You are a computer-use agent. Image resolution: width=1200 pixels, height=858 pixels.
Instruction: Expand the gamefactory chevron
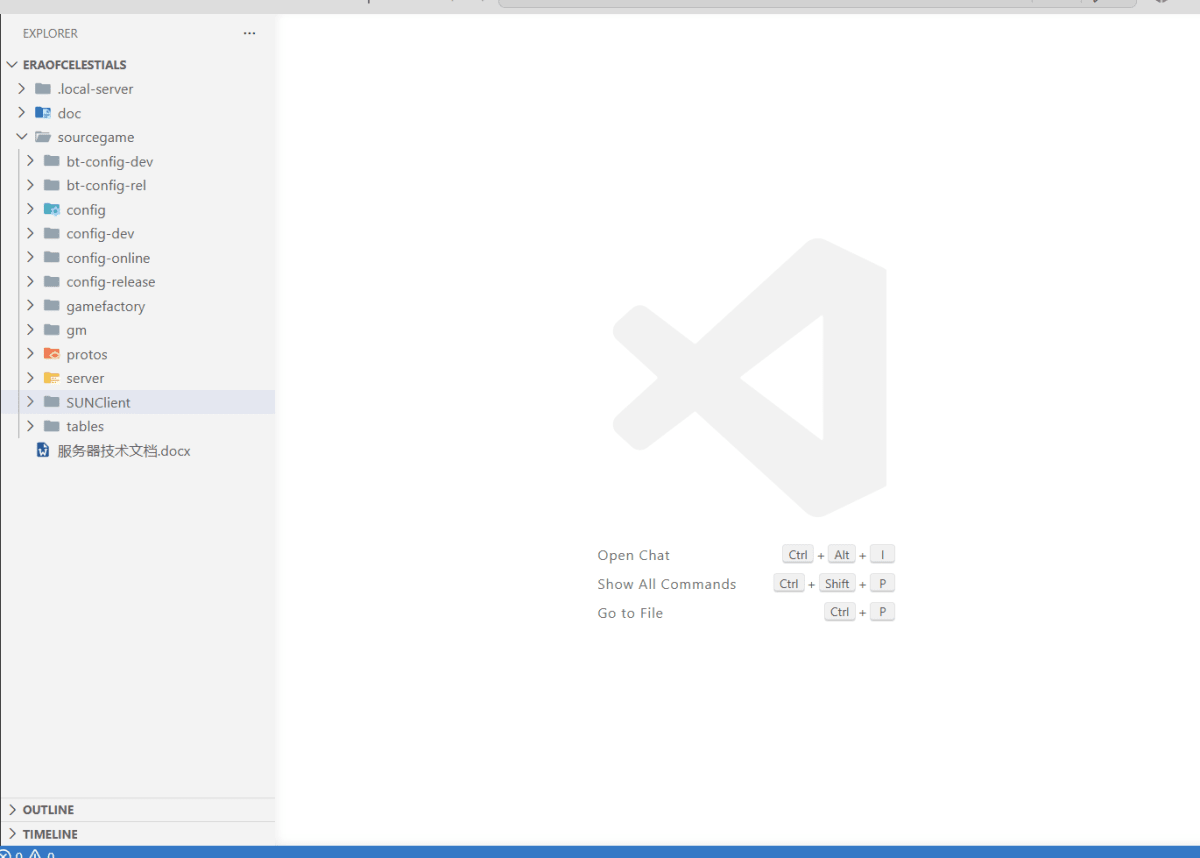(x=30, y=306)
